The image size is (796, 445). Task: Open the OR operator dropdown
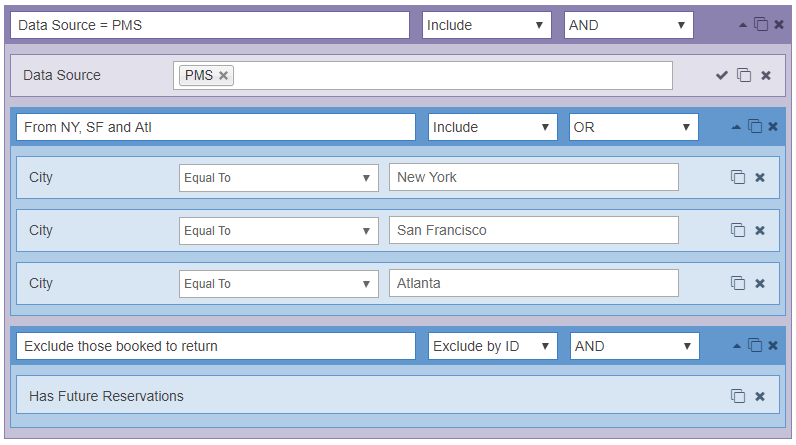pos(634,127)
